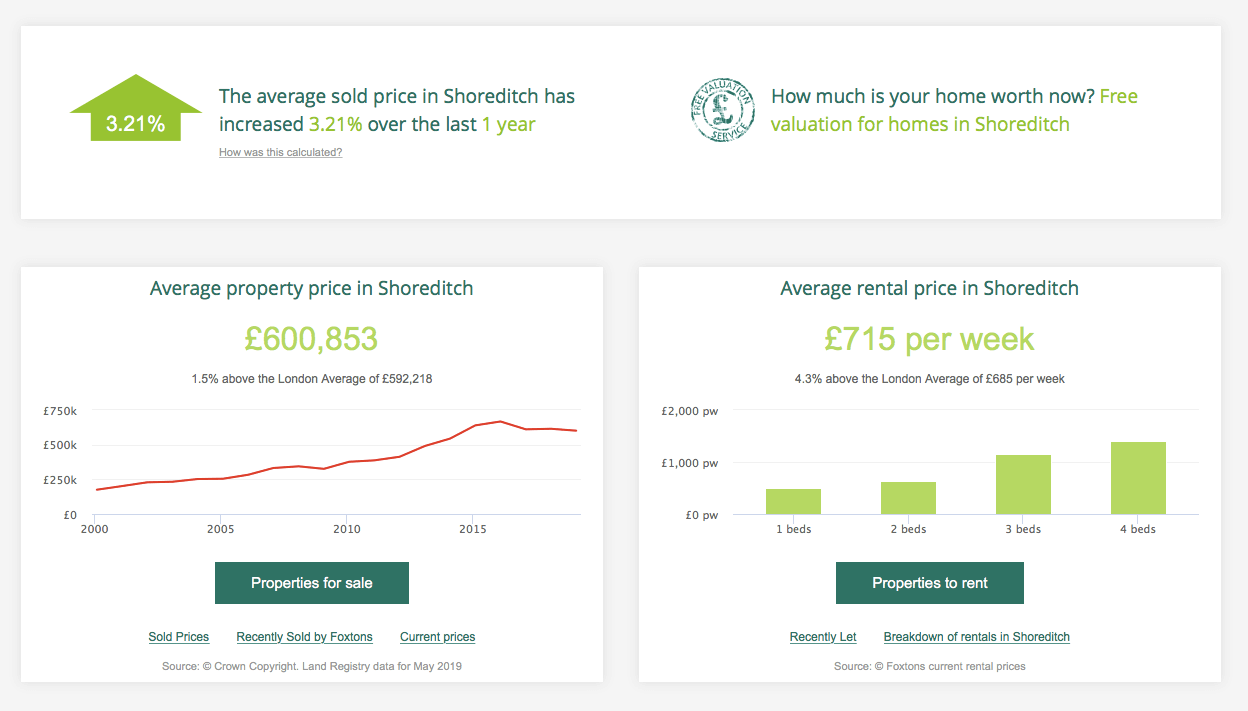Viewport: 1248px width, 711px height.
Task: Click the £715 per week rental figure
Action: click(929, 339)
